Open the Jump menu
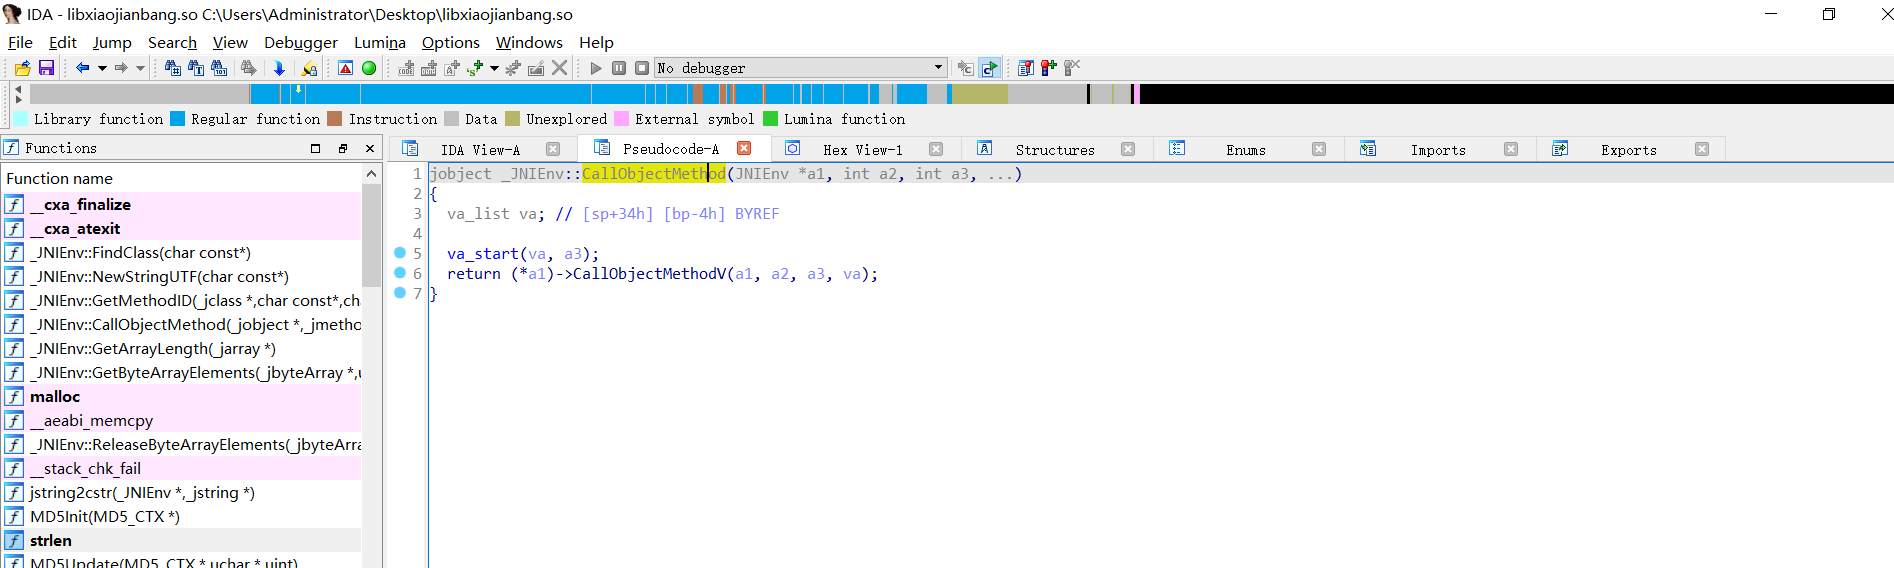Screen dimensions: 1894x568 [112, 42]
